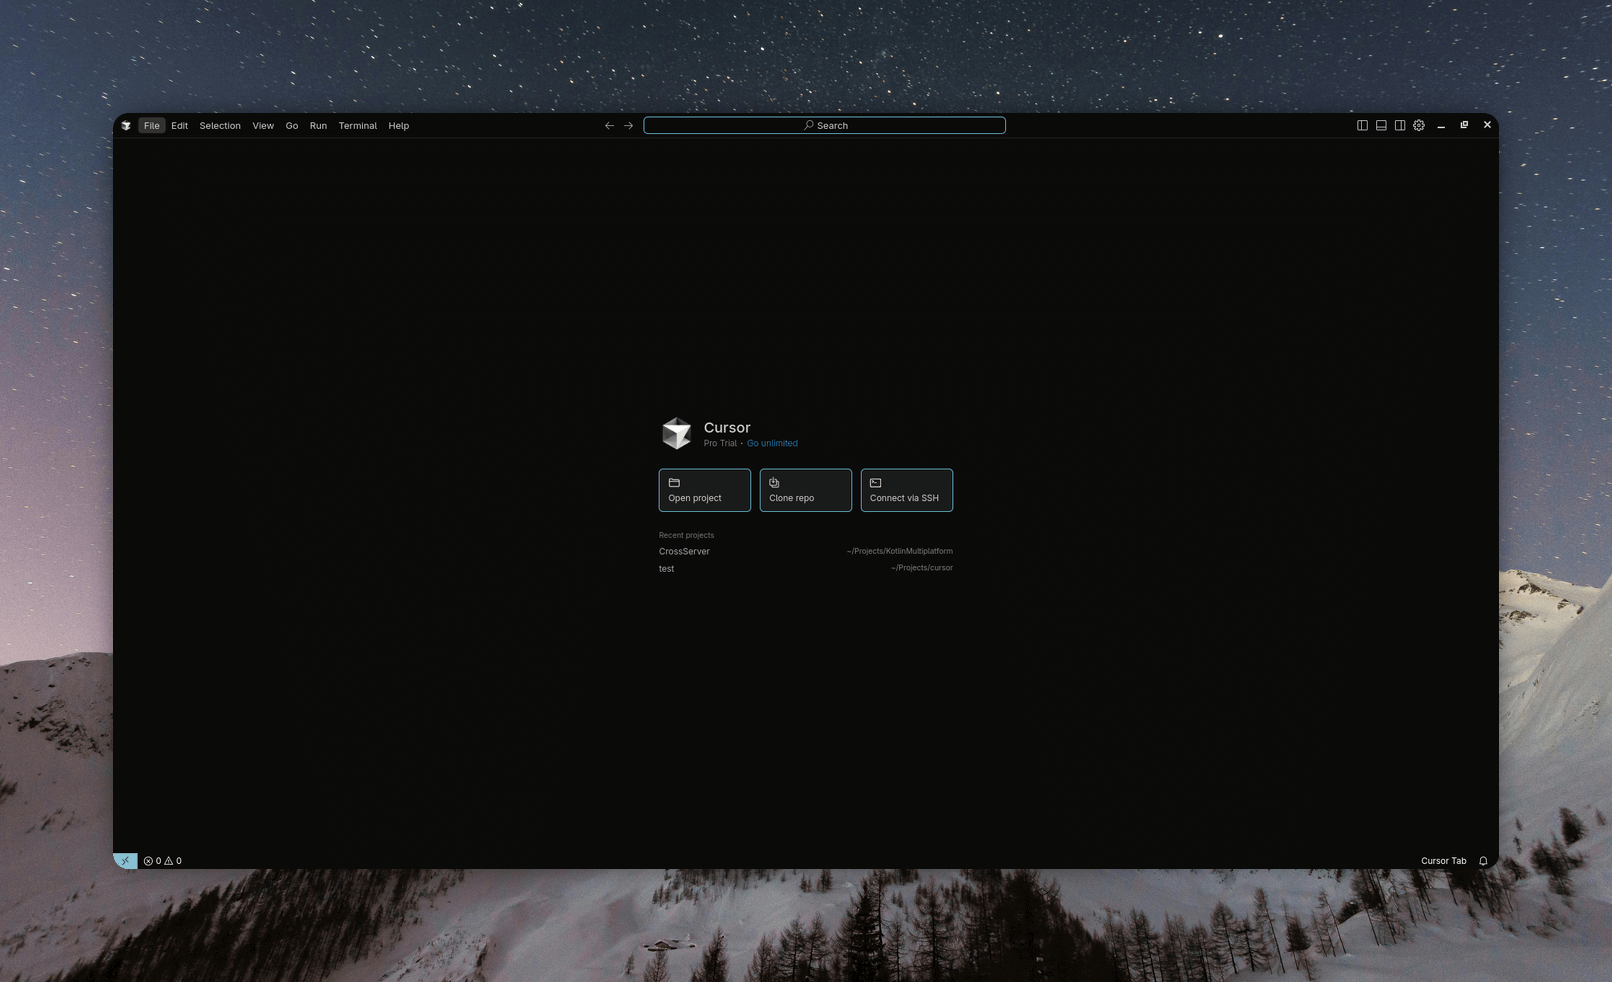The image size is (1612, 982).
Task: Minimize the Cursor window
Action: pyautogui.click(x=1441, y=125)
